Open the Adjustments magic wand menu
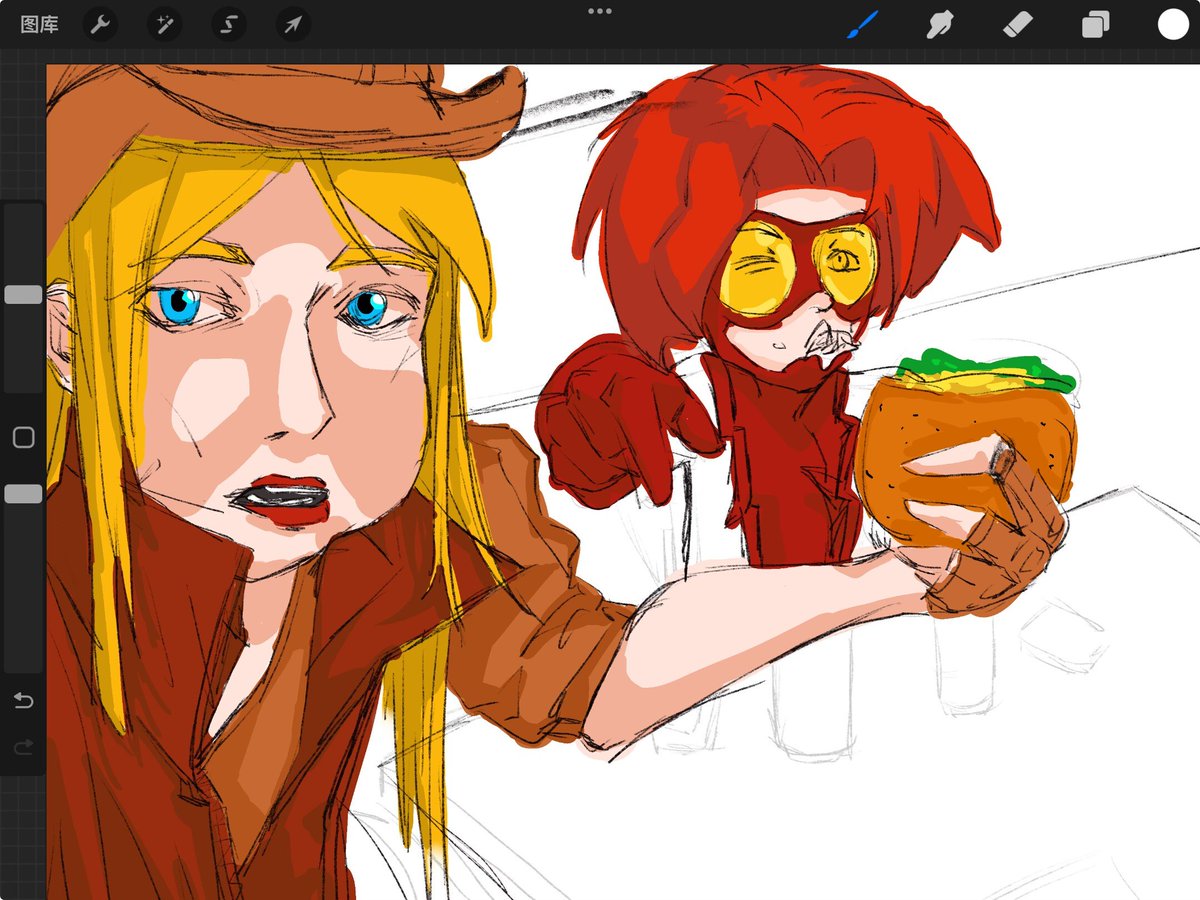 coord(164,25)
